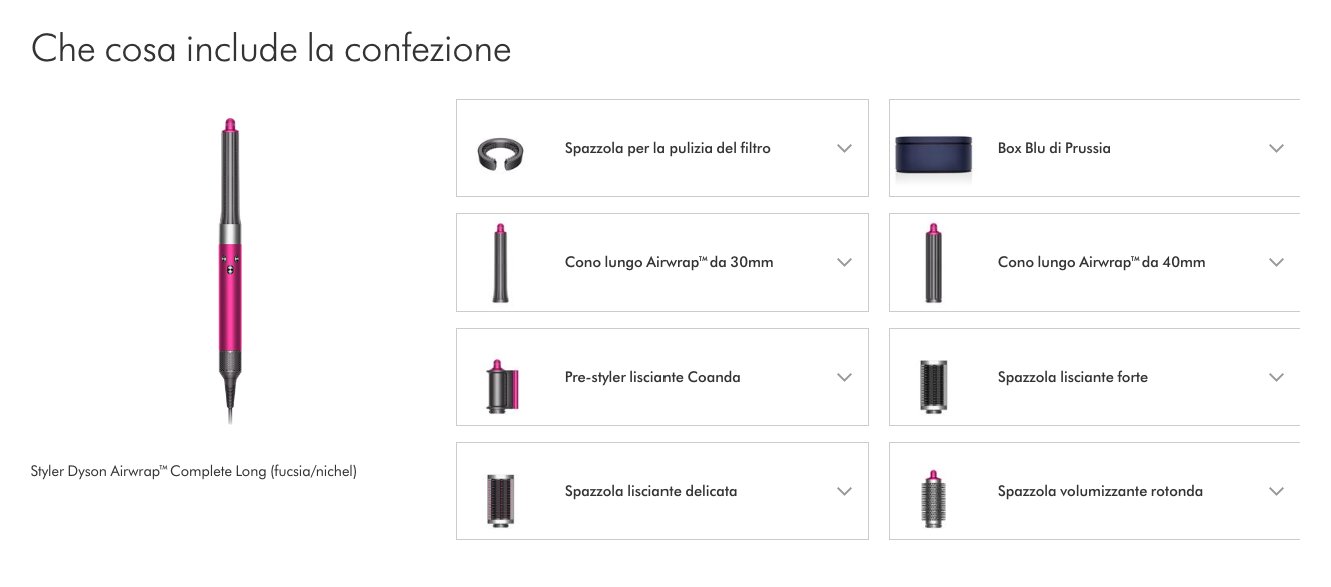Expand the Box Blu di Prussia chevron
The image size is (1331, 587).
(x=1276, y=148)
